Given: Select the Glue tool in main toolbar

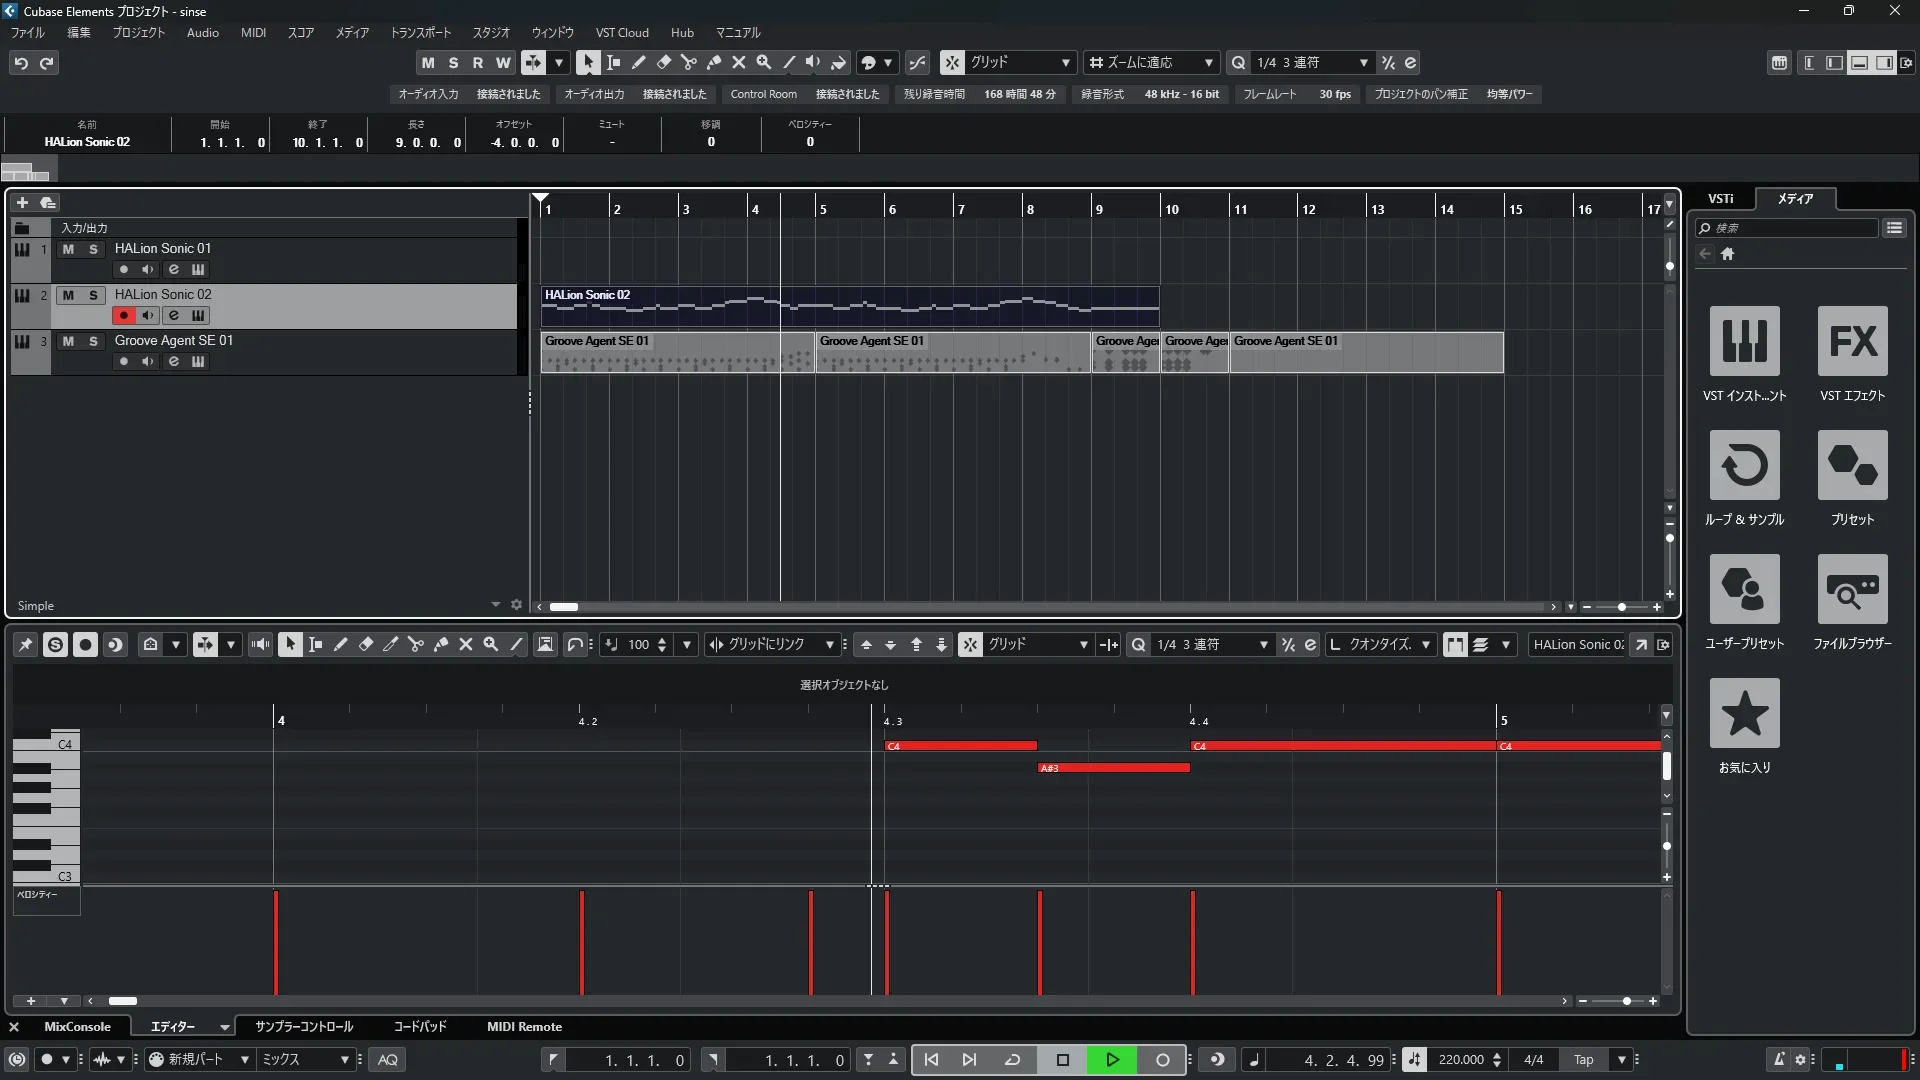Looking at the screenshot, I should pos(714,62).
